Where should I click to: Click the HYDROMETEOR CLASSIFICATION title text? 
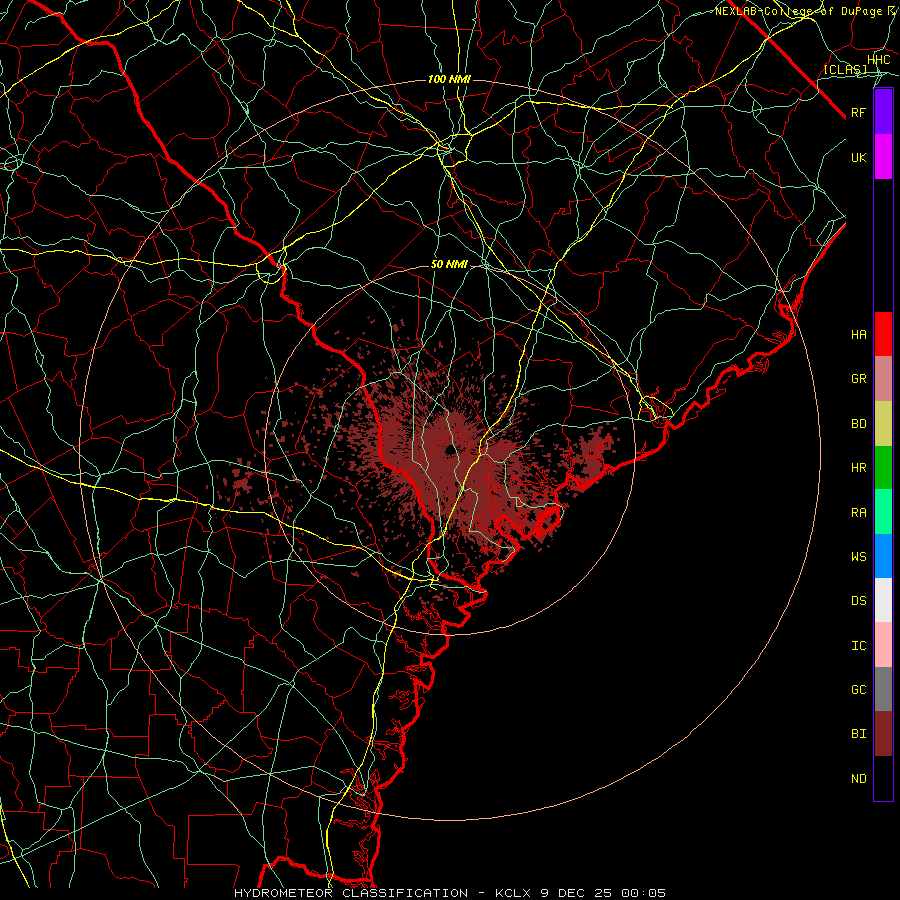pos(351,893)
